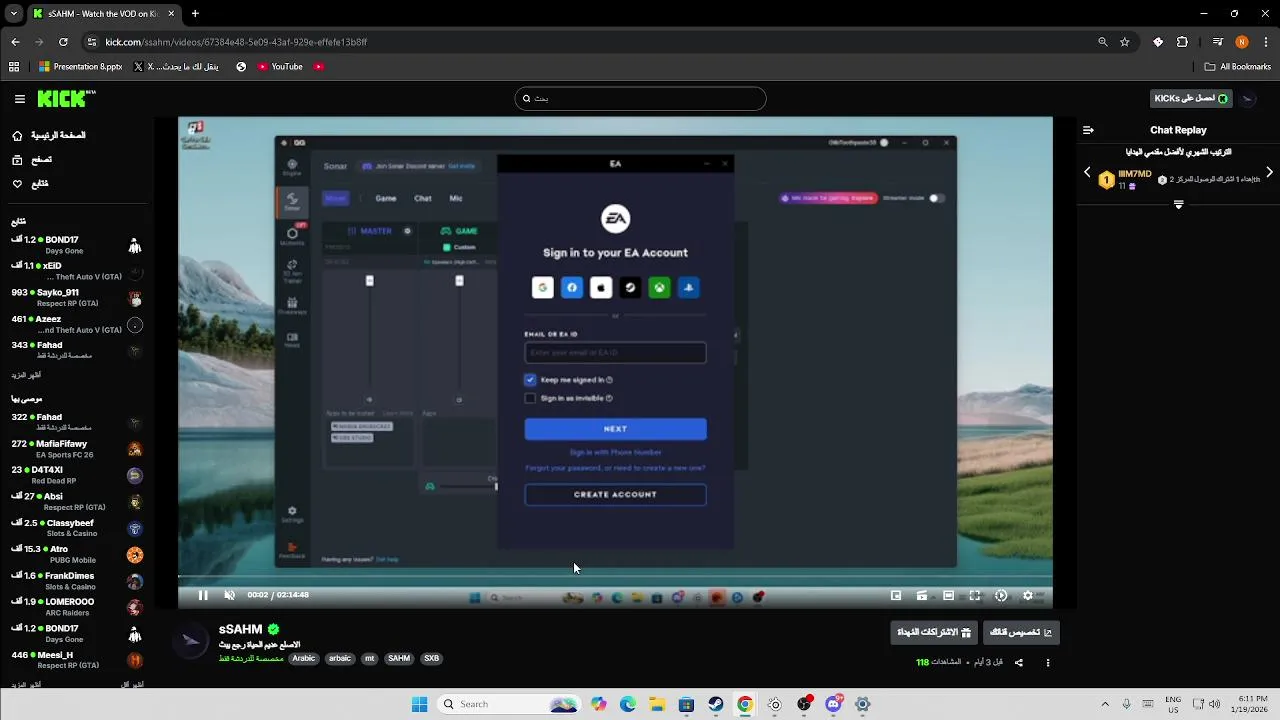Open the three-dot more options menu
Screen dimensions: 1280x720
coord(1048,662)
